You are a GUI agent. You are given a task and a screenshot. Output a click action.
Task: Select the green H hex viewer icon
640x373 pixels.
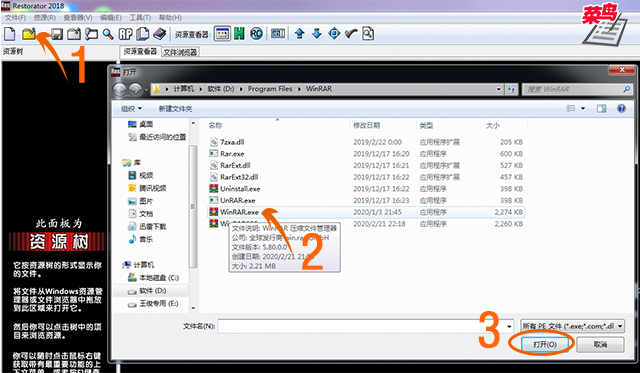[x=239, y=34]
